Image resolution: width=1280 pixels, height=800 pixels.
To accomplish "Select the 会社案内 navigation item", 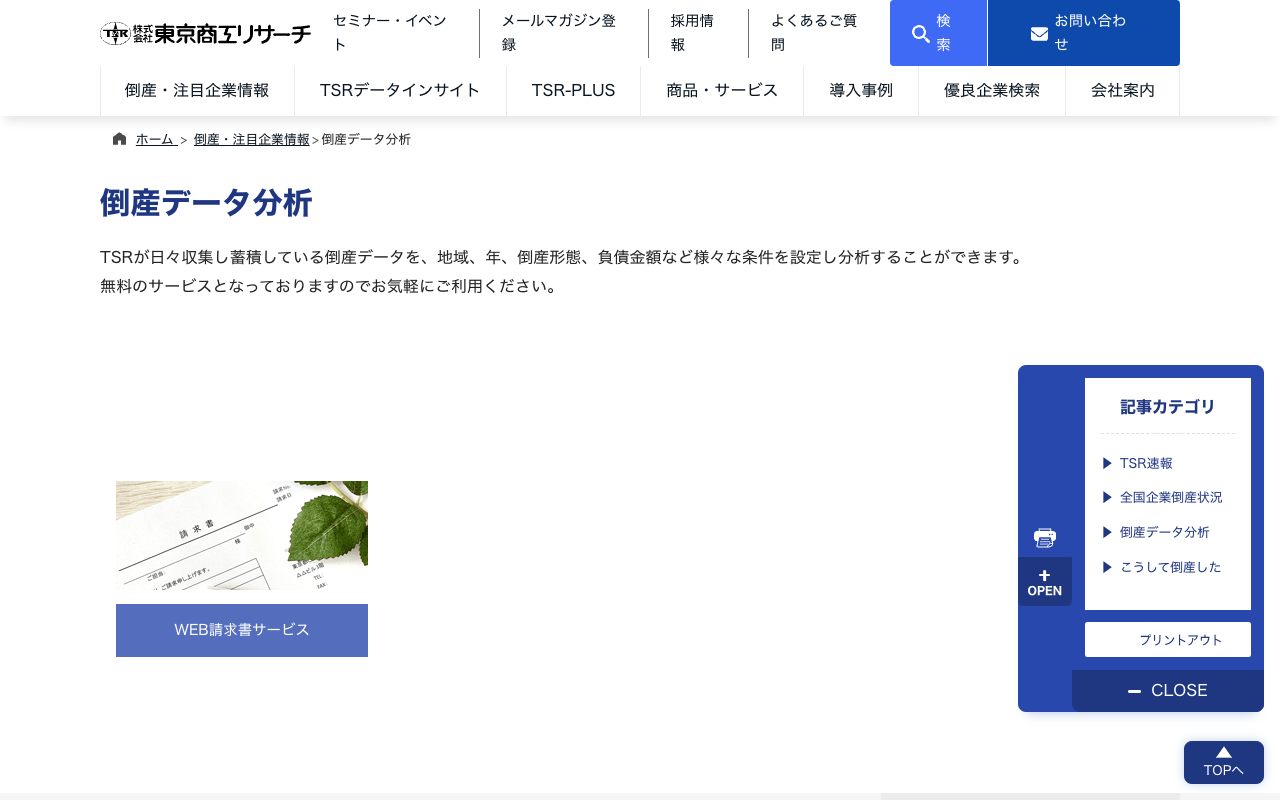I will pos(1122,90).
